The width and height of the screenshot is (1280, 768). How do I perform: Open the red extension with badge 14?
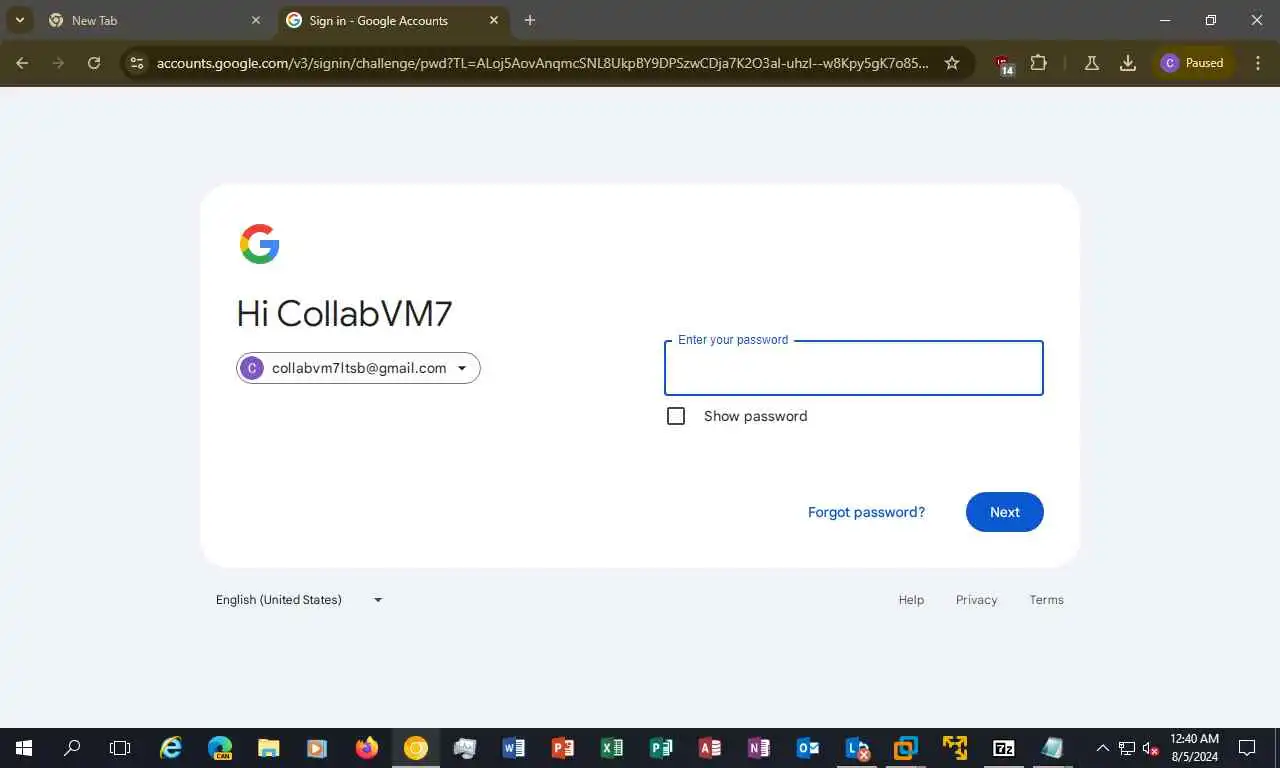(1004, 64)
